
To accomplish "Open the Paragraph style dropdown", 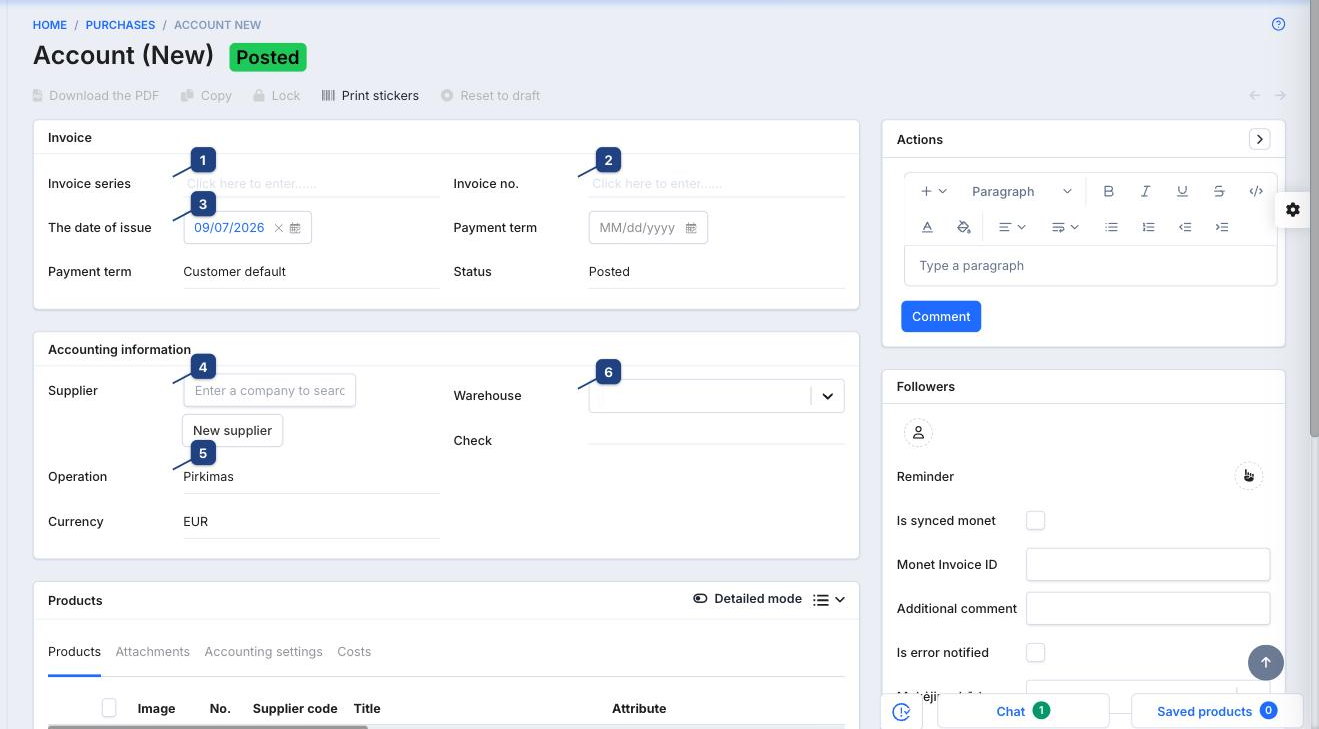I will 1021,191.
